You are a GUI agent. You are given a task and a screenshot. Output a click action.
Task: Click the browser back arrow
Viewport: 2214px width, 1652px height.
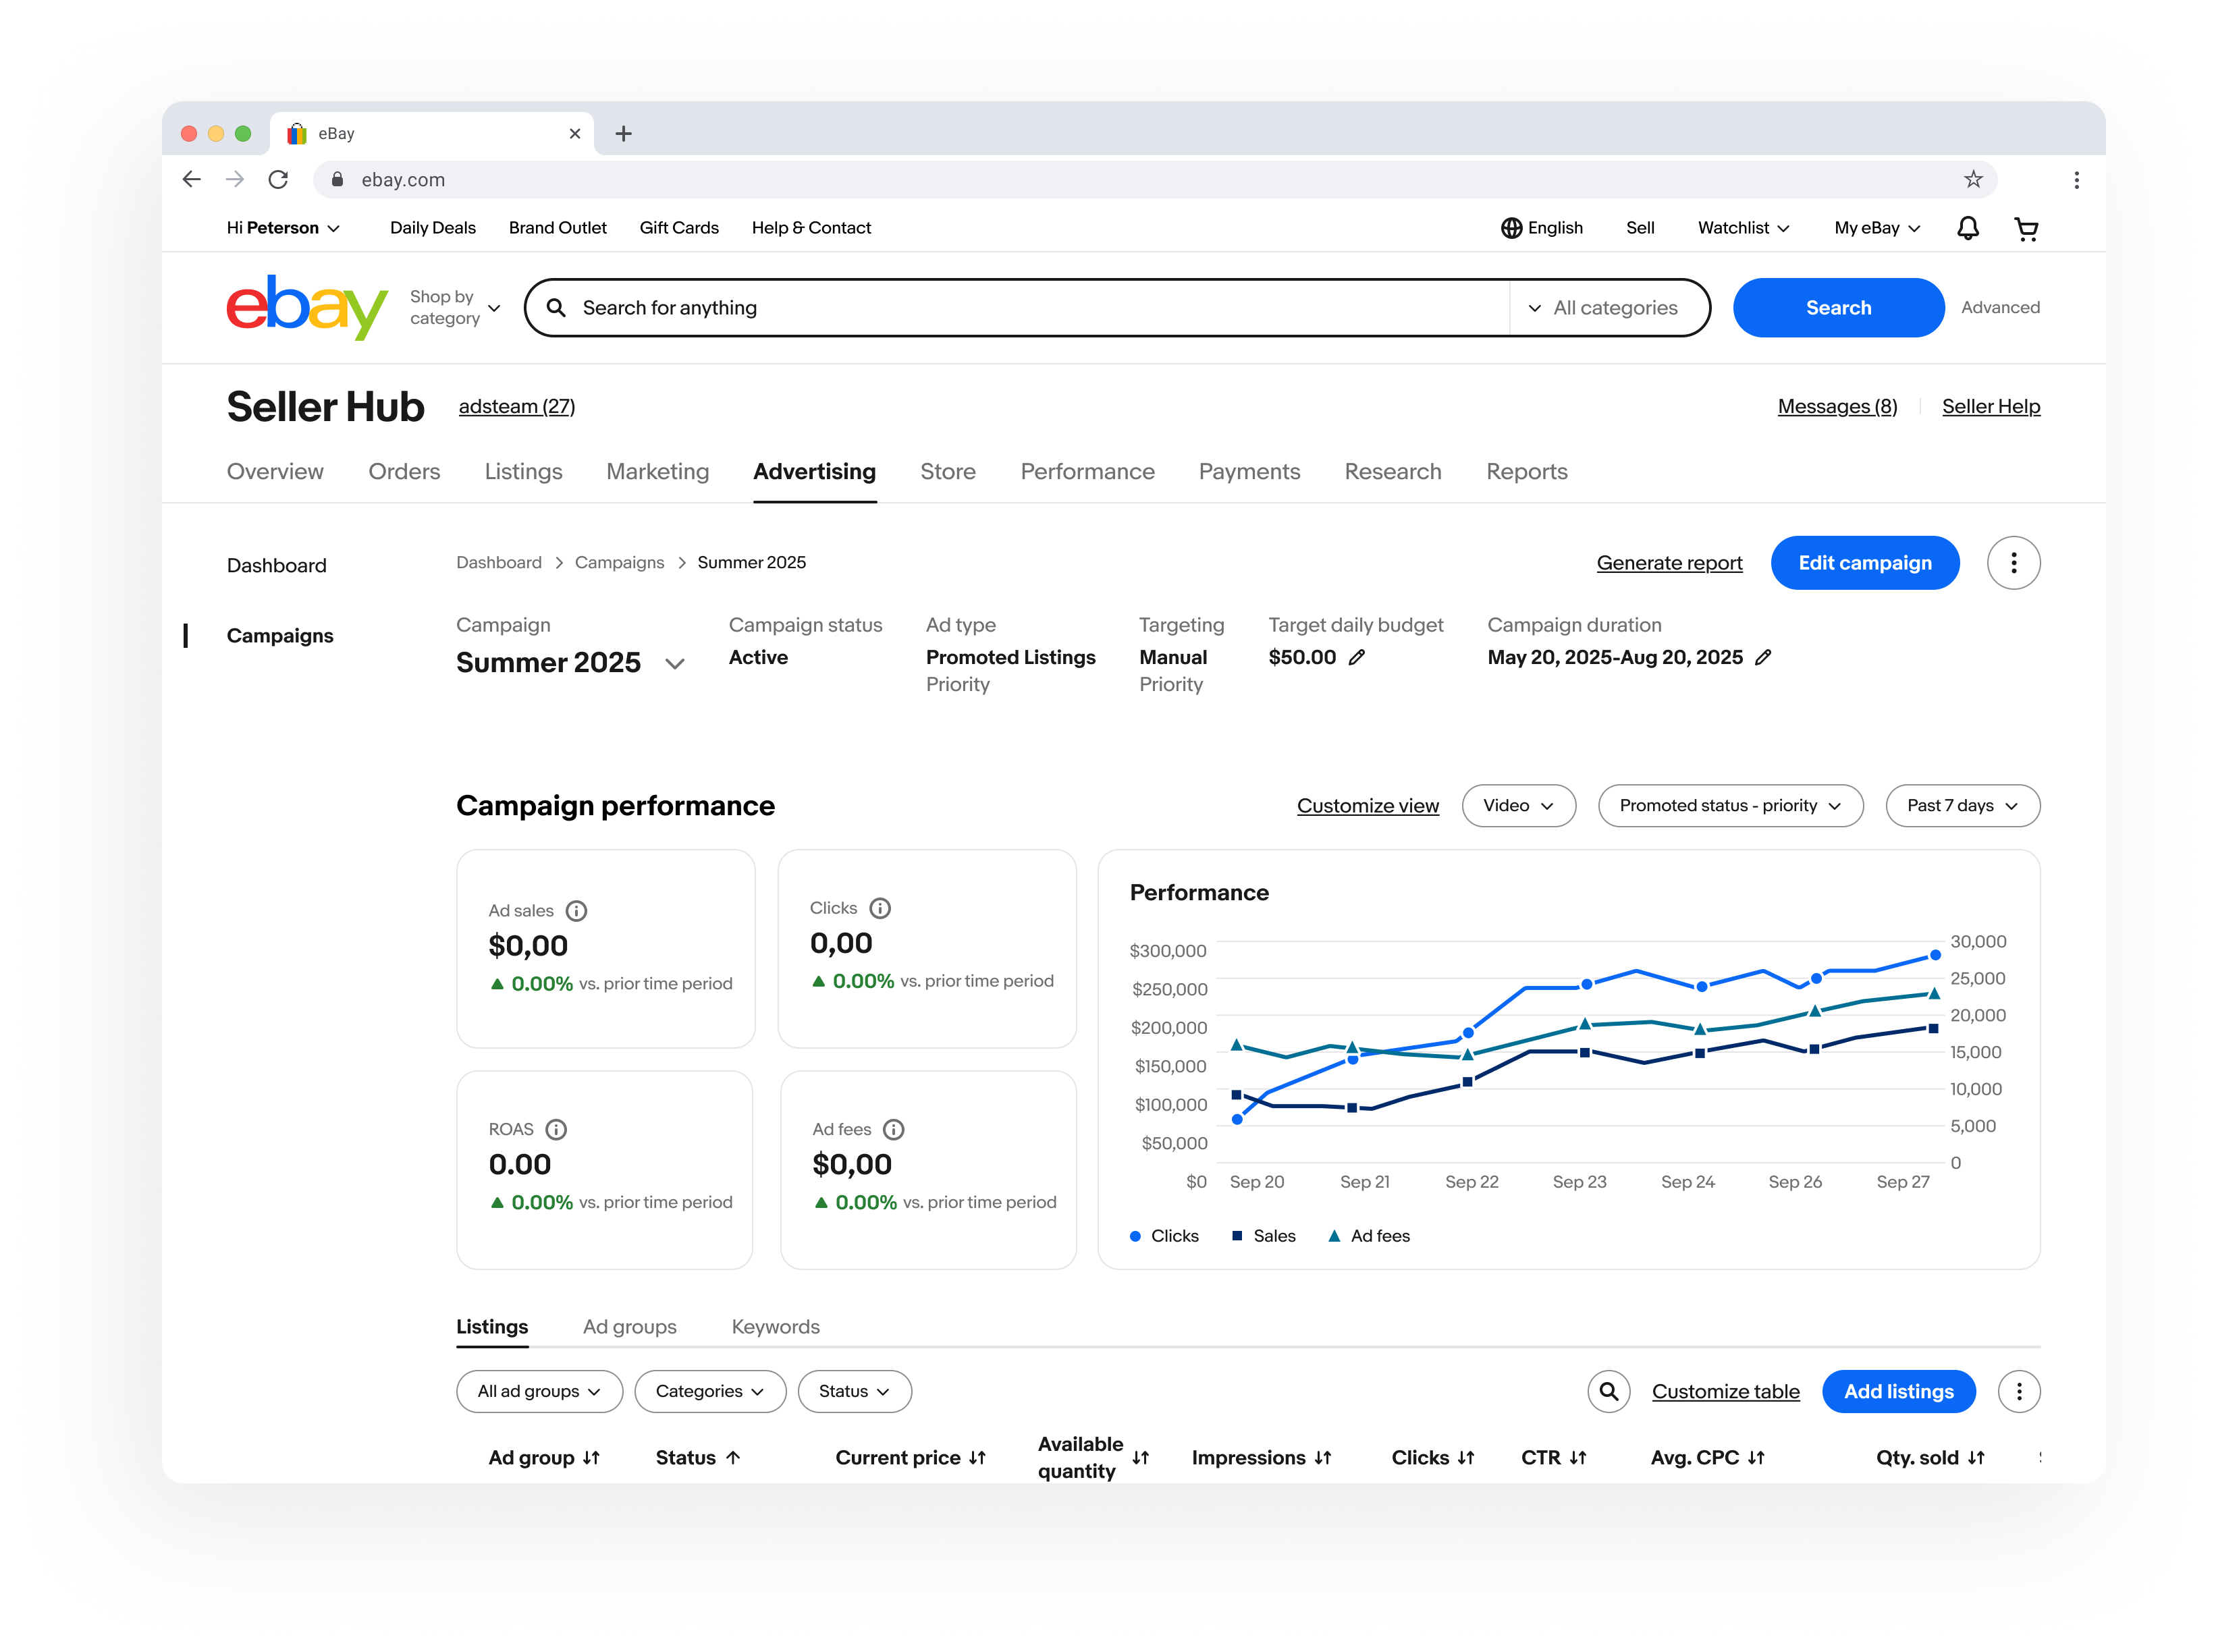pyautogui.click(x=192, y=179)
